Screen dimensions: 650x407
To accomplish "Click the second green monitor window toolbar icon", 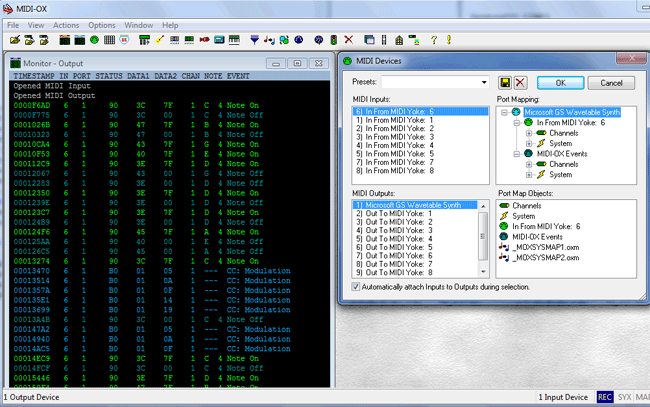I will [80, 40].
